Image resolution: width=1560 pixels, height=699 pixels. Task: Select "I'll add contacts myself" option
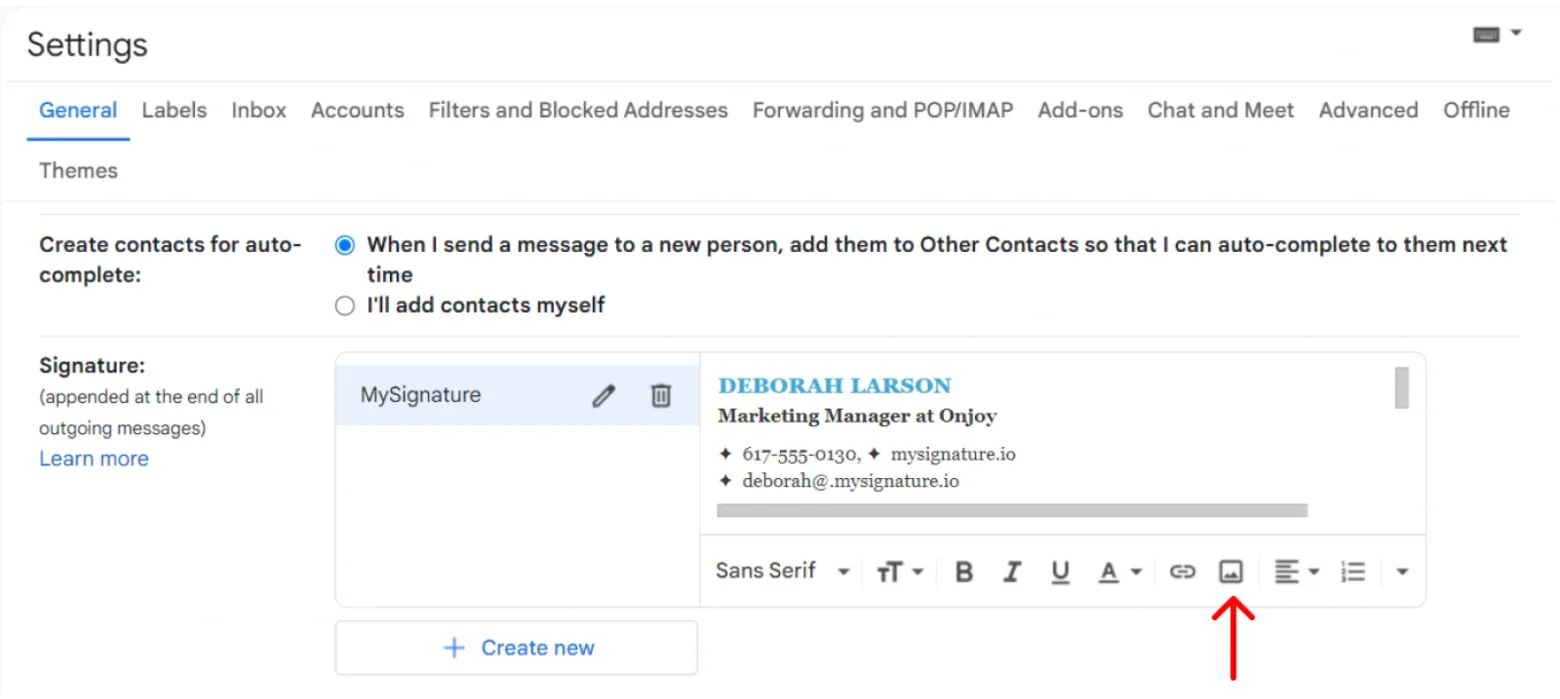click(x=345, y=306)
